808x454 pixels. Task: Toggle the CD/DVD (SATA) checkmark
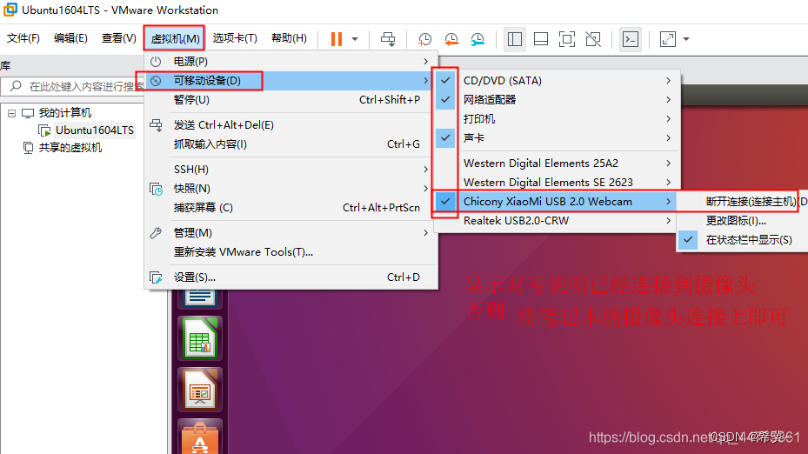click(445, 80)
